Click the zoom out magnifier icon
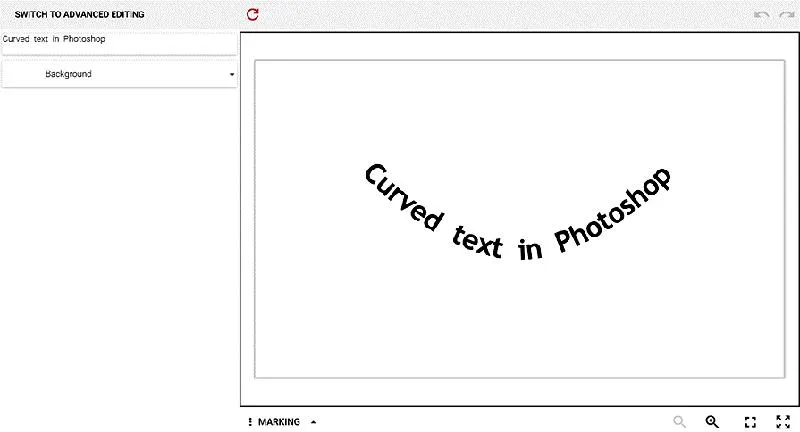 pos(679,422)
